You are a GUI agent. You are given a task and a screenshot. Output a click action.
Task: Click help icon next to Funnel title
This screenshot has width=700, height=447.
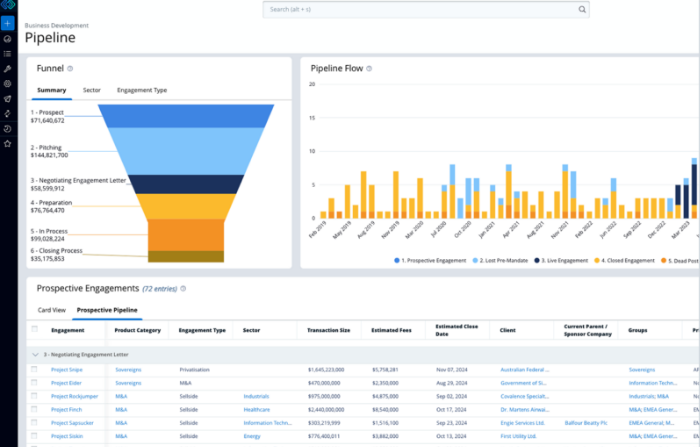(x=70, y=69)
